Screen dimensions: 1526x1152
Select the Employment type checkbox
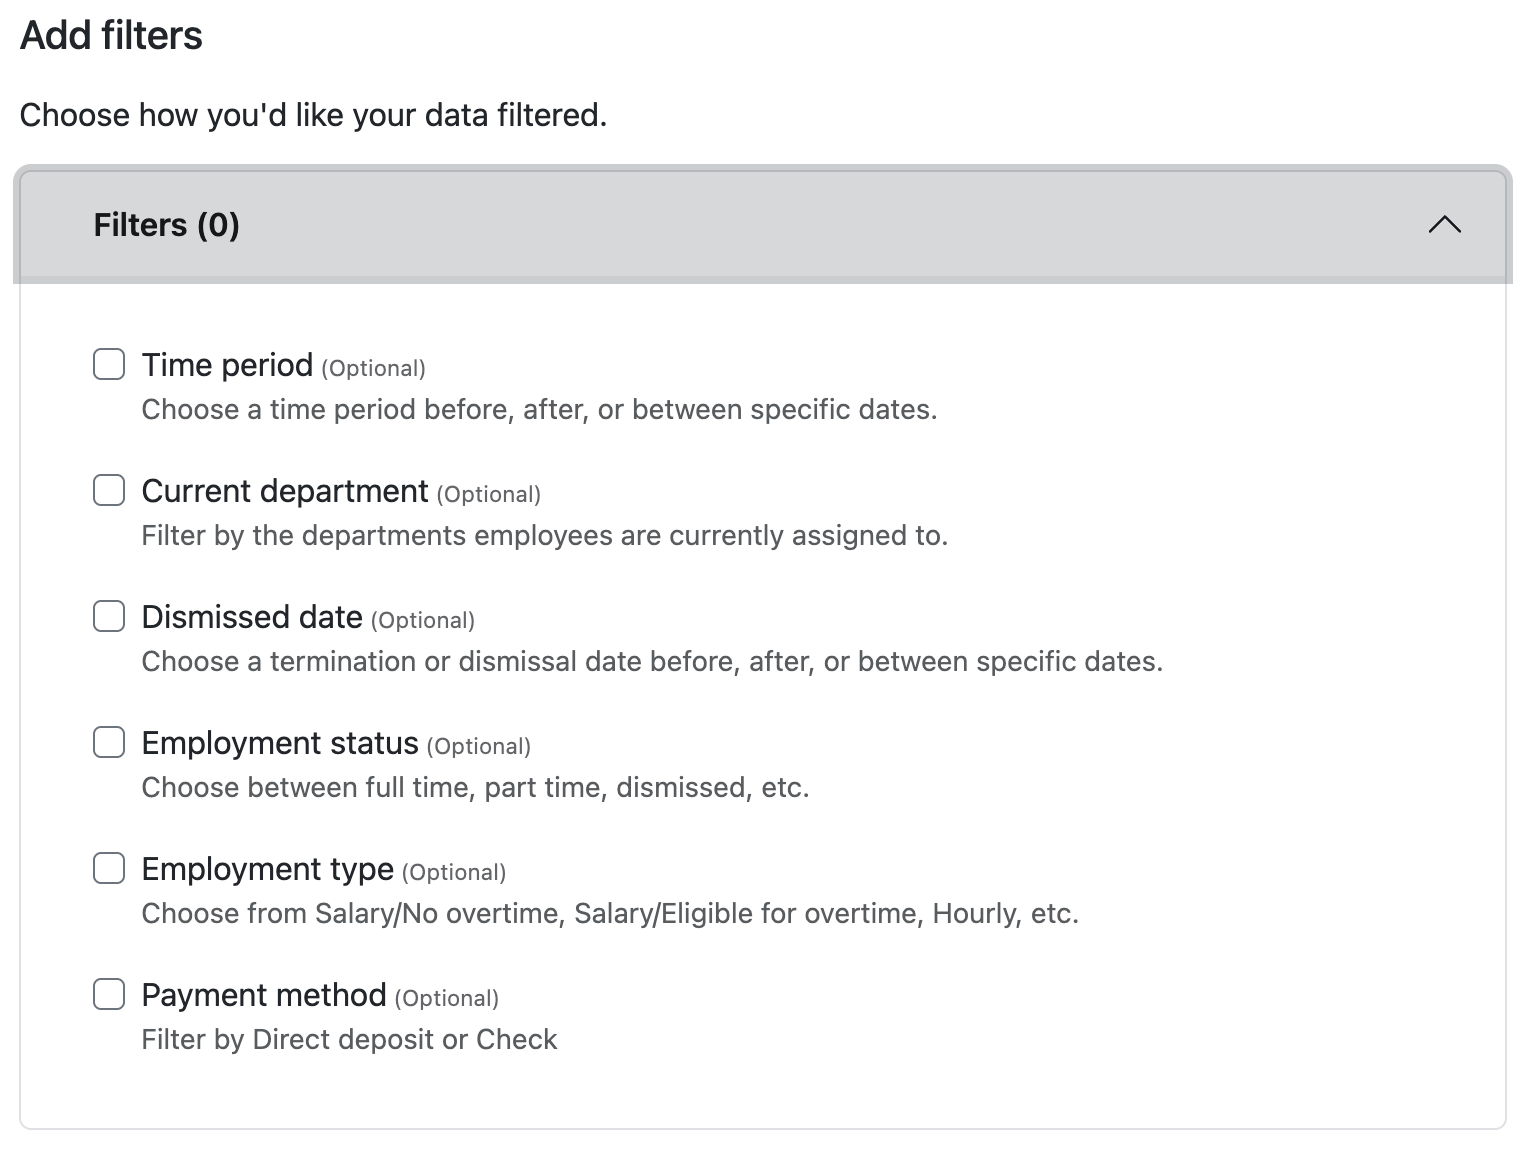click(109, 868)
